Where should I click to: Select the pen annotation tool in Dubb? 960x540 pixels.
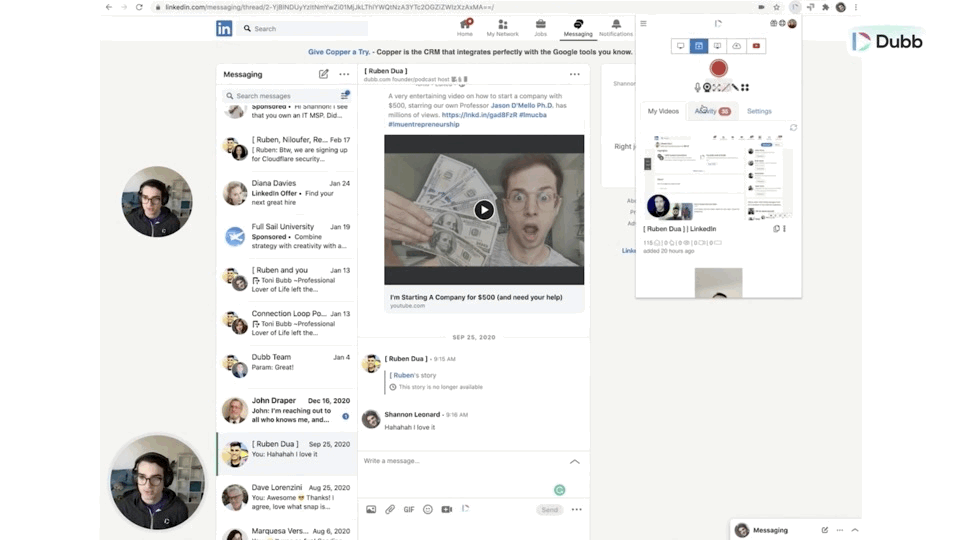pos(735,88)
